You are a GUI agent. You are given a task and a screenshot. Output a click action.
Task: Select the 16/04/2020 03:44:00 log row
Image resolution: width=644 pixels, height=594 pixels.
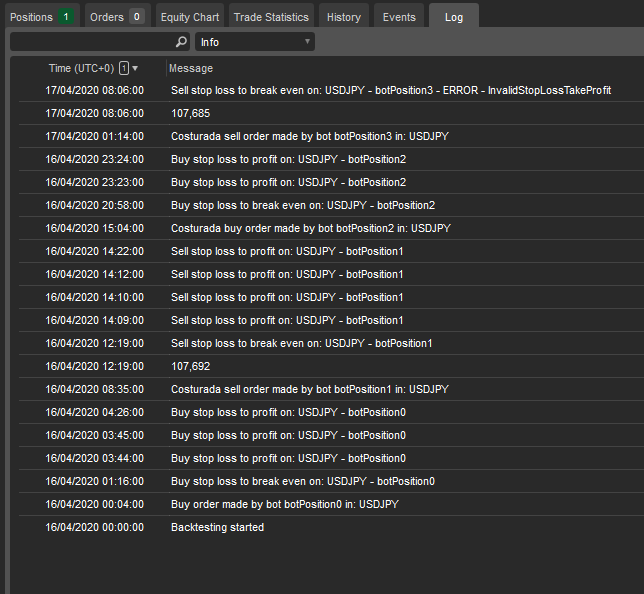coord(331,458)
